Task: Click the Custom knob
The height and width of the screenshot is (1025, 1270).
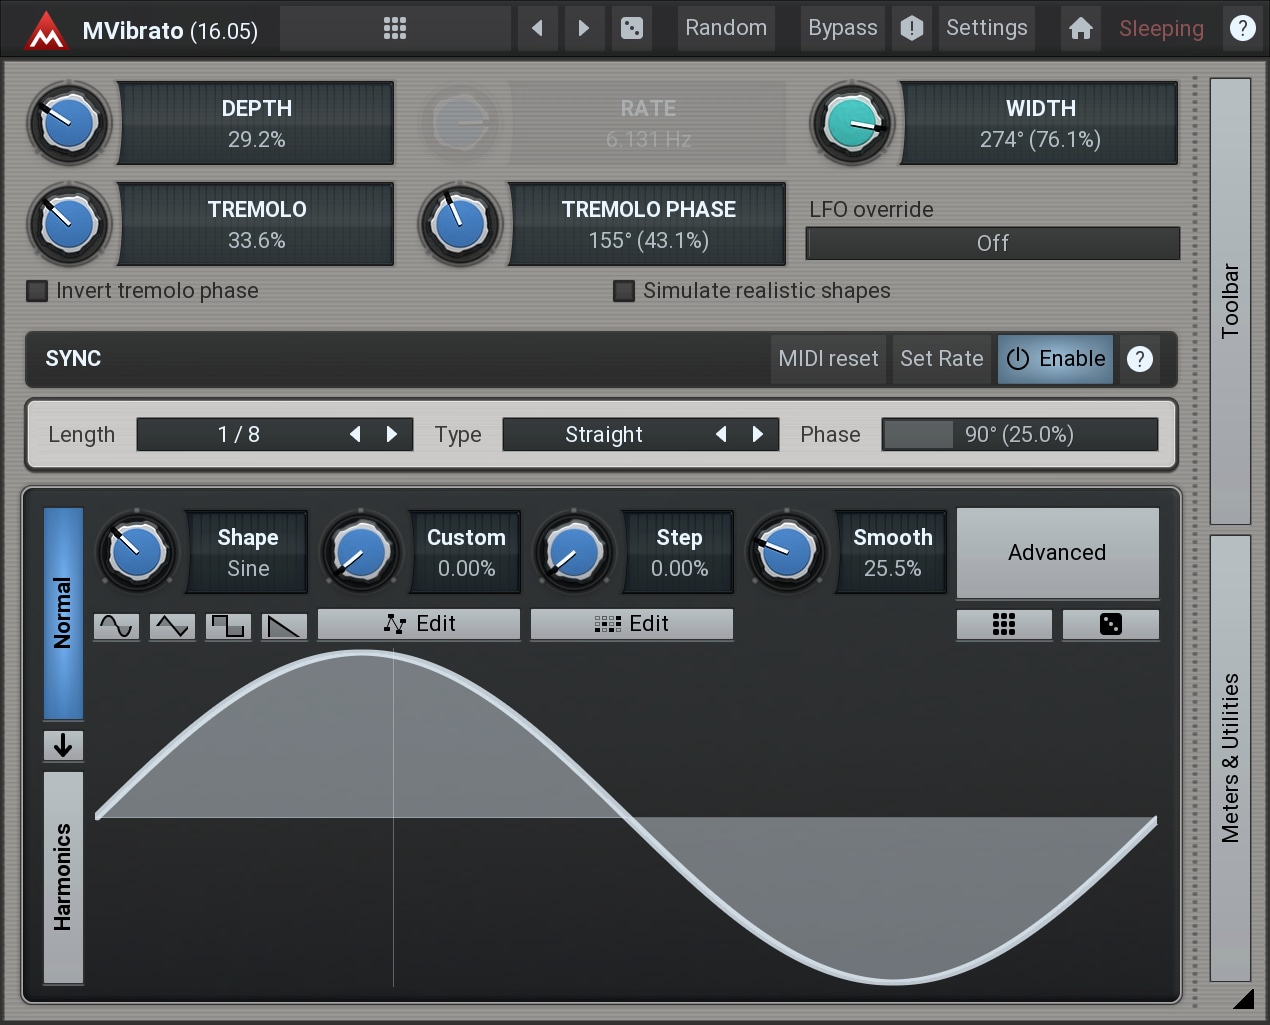Action: [361, 552]
